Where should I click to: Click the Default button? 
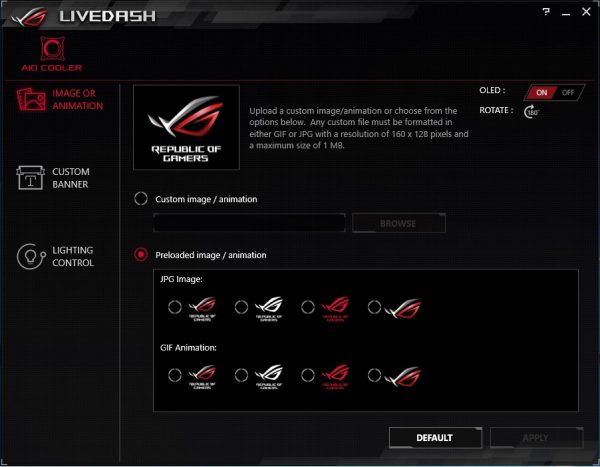click(435, 438)
